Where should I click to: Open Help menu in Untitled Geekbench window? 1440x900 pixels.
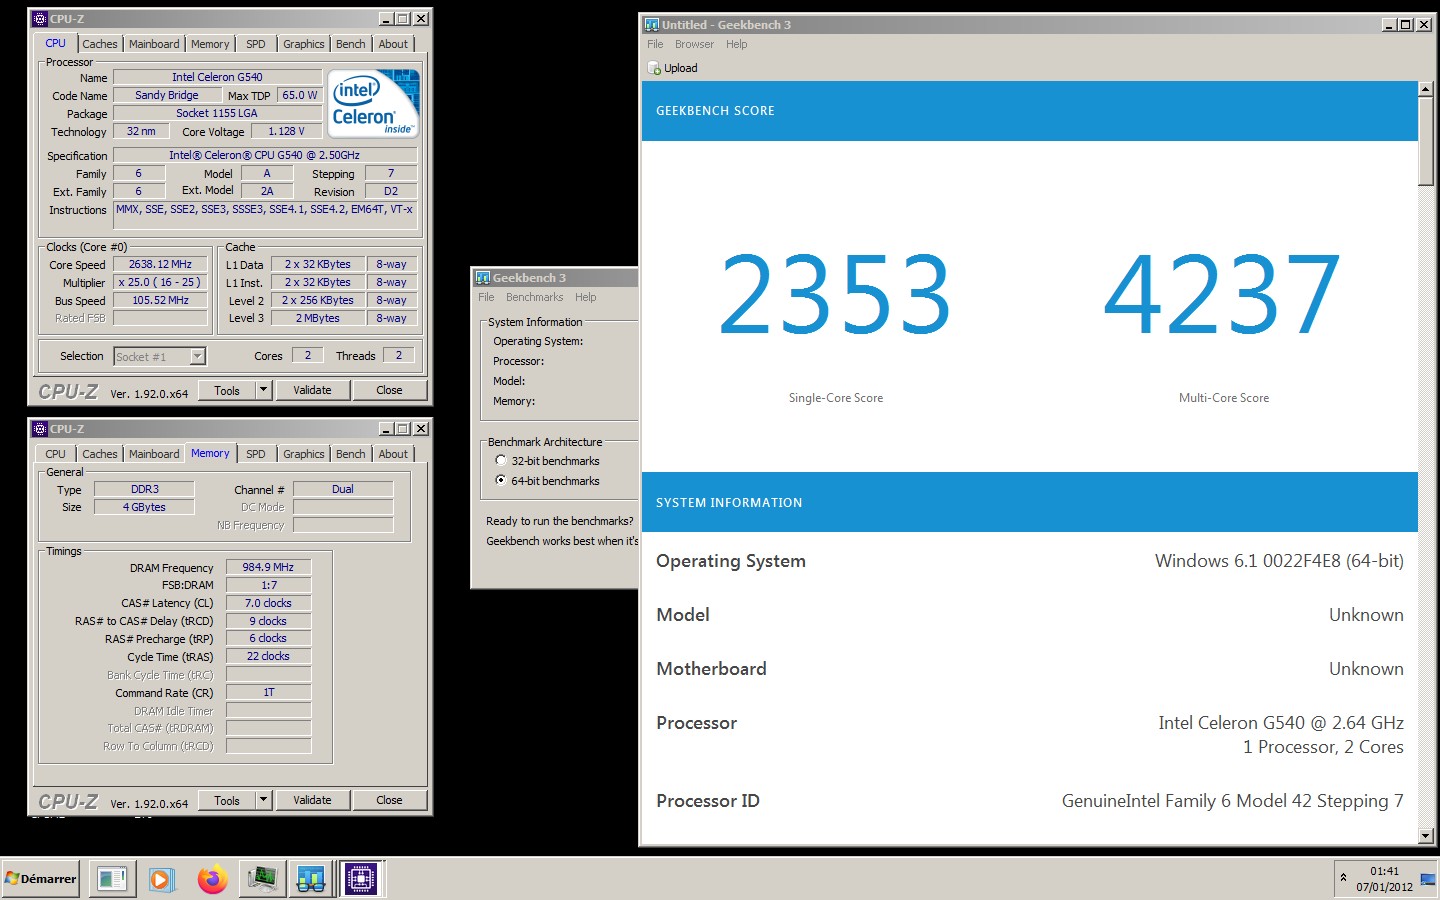[x=737, y=44]
